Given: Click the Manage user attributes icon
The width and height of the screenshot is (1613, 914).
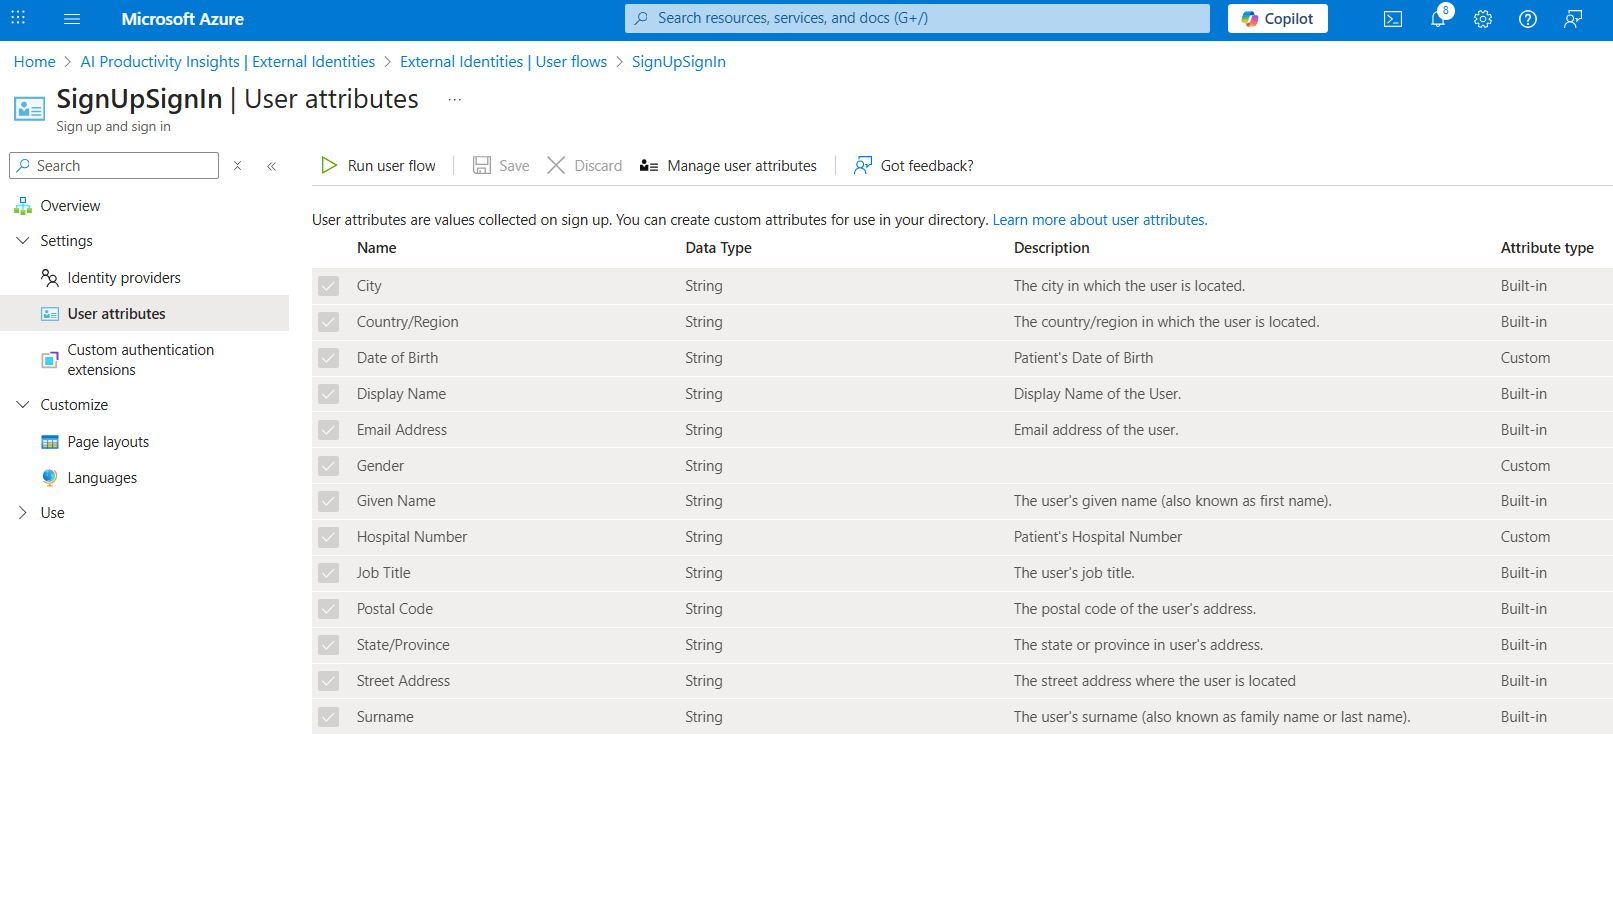Looking at the screenshot, I should pos(649,166).
